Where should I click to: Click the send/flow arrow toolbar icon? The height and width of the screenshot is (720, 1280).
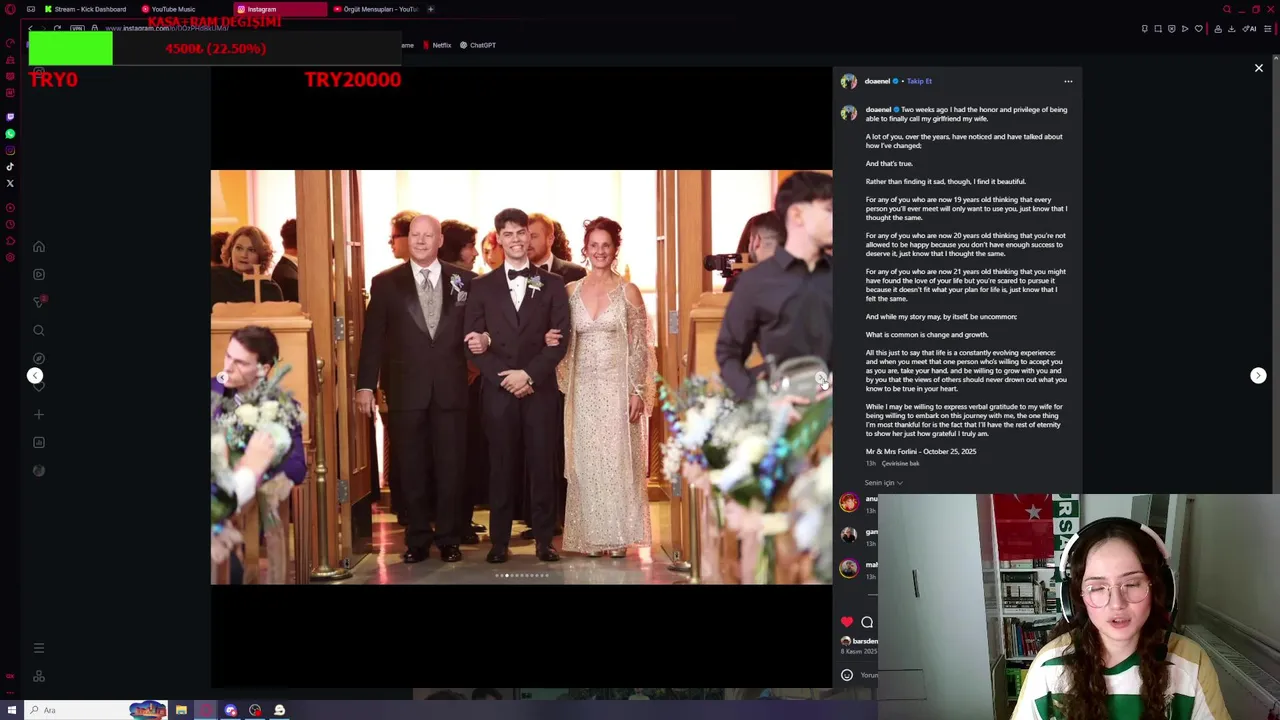pyautogui.click(x=1186, y=29)
